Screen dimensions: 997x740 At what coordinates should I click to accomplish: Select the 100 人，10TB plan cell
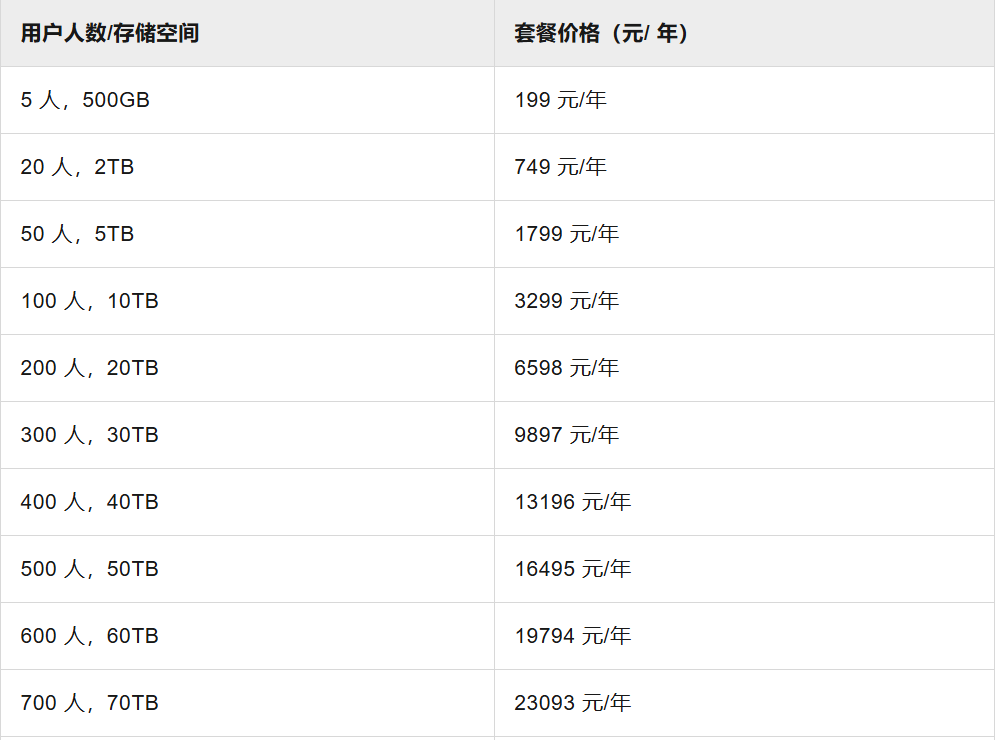pyautogui.click(x=89, y=301)
